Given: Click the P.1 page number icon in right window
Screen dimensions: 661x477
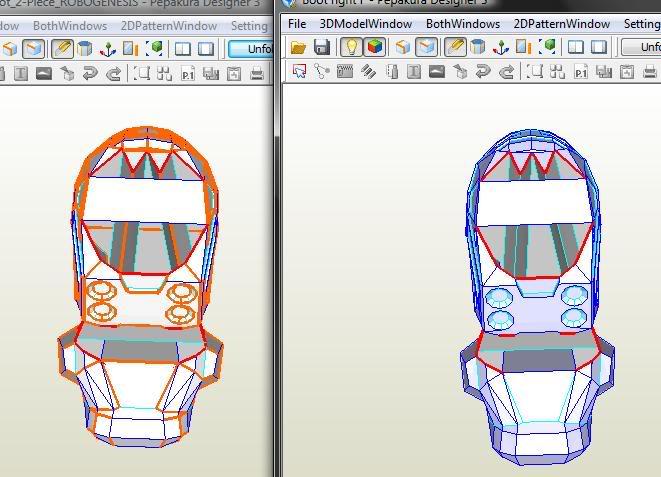Looking at the screenshot, I should click(x=581, y=72).
